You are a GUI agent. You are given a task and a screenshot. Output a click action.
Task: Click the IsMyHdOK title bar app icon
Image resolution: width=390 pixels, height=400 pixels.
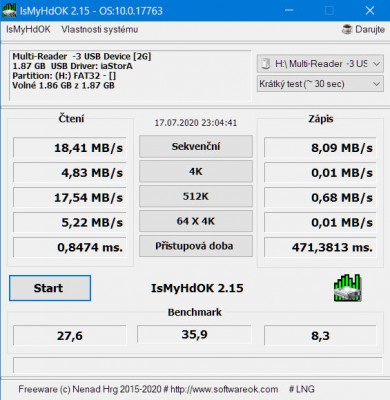9,10
